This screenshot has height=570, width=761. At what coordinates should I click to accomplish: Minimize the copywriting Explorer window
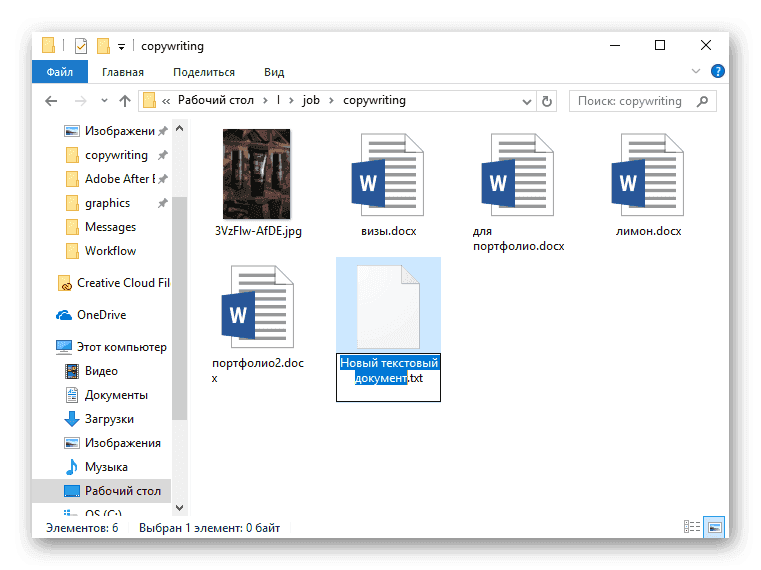[x=615, y=46]
